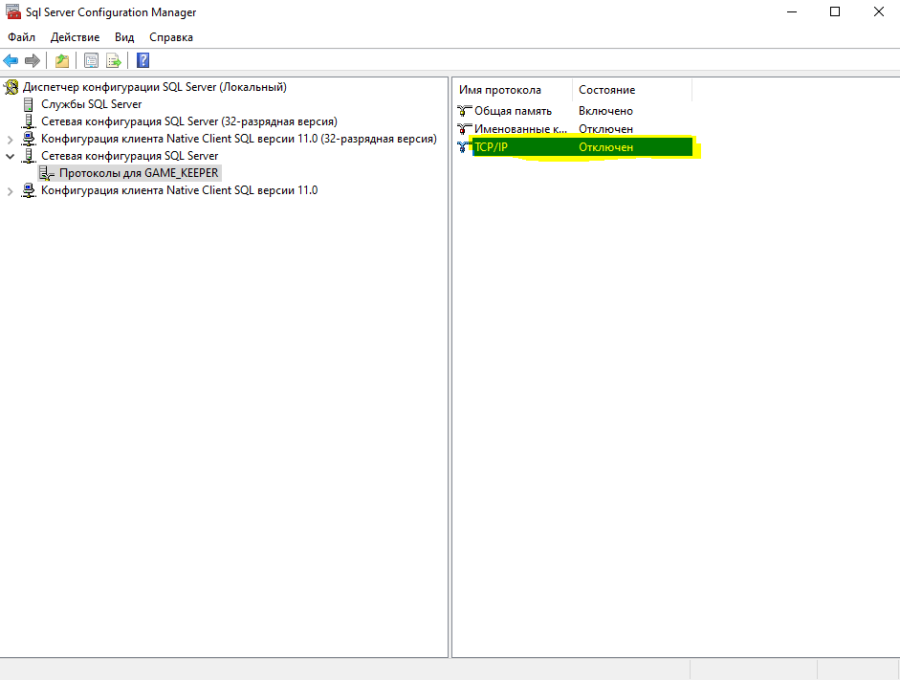Toggle console tree pane toolbar icon

pyautogui.click(x=91, y=60)
